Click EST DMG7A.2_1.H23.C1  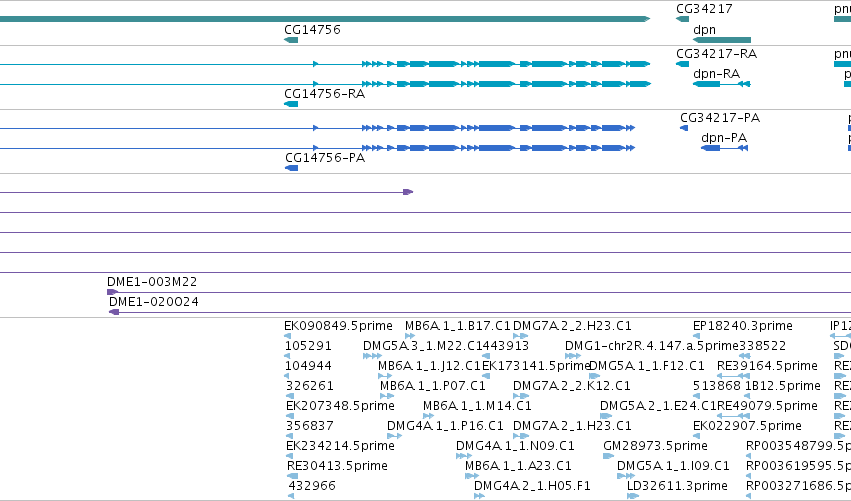(x=572, y=426)
